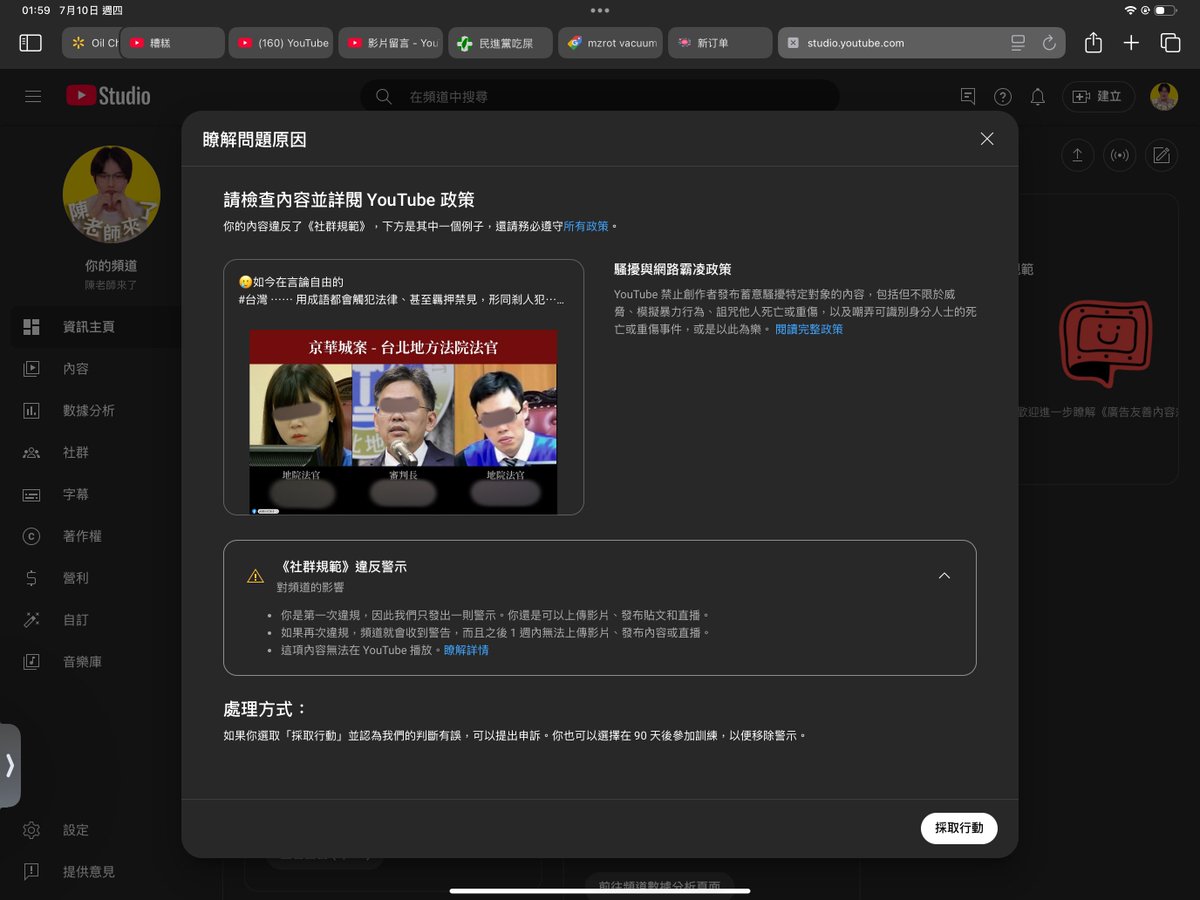Switch to the mzrot vacuum browser tab
The image size is (1200, 900).
tap(610, 43)
